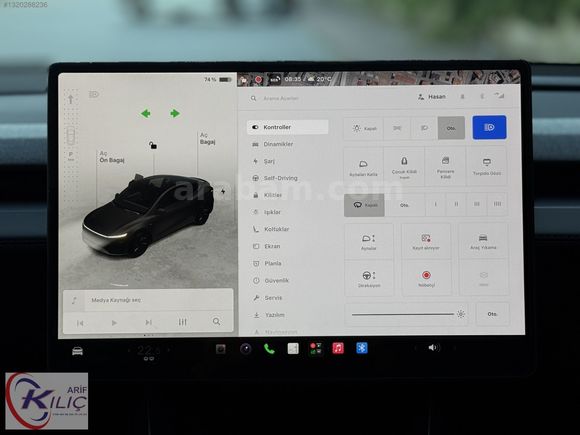Toggle the blue high beam button

point(489,127)
